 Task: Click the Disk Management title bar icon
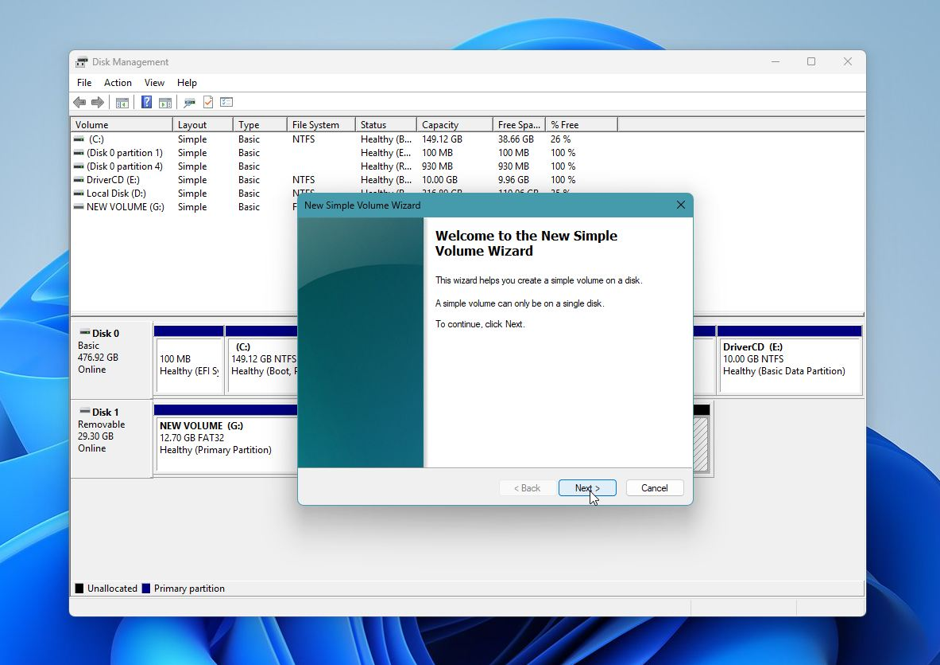coord(82,62)
